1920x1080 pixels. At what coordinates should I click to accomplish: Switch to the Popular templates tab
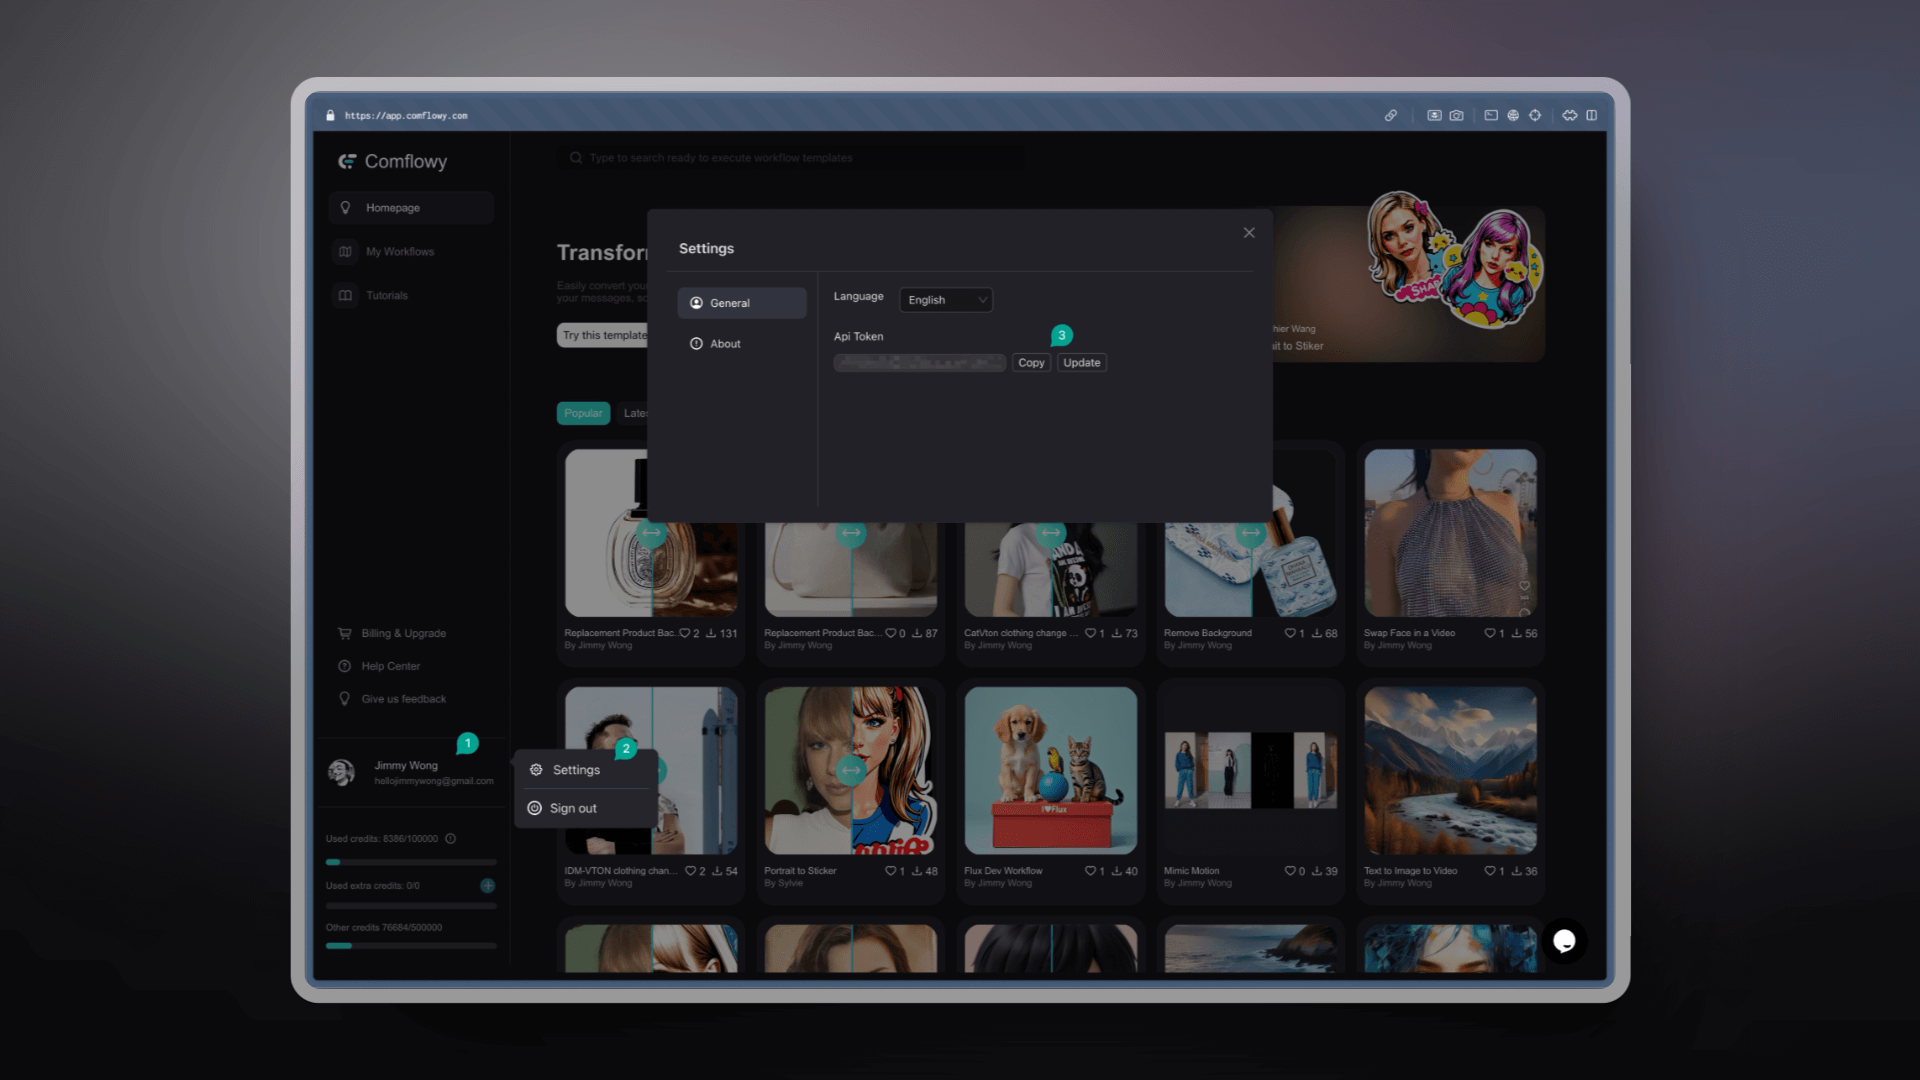[x=583, y=414]
